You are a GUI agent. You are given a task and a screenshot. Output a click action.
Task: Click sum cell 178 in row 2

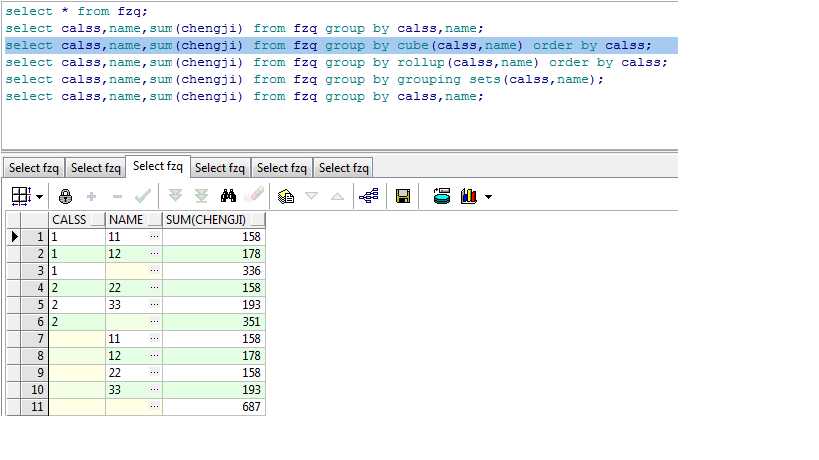[x=214, y=254]
